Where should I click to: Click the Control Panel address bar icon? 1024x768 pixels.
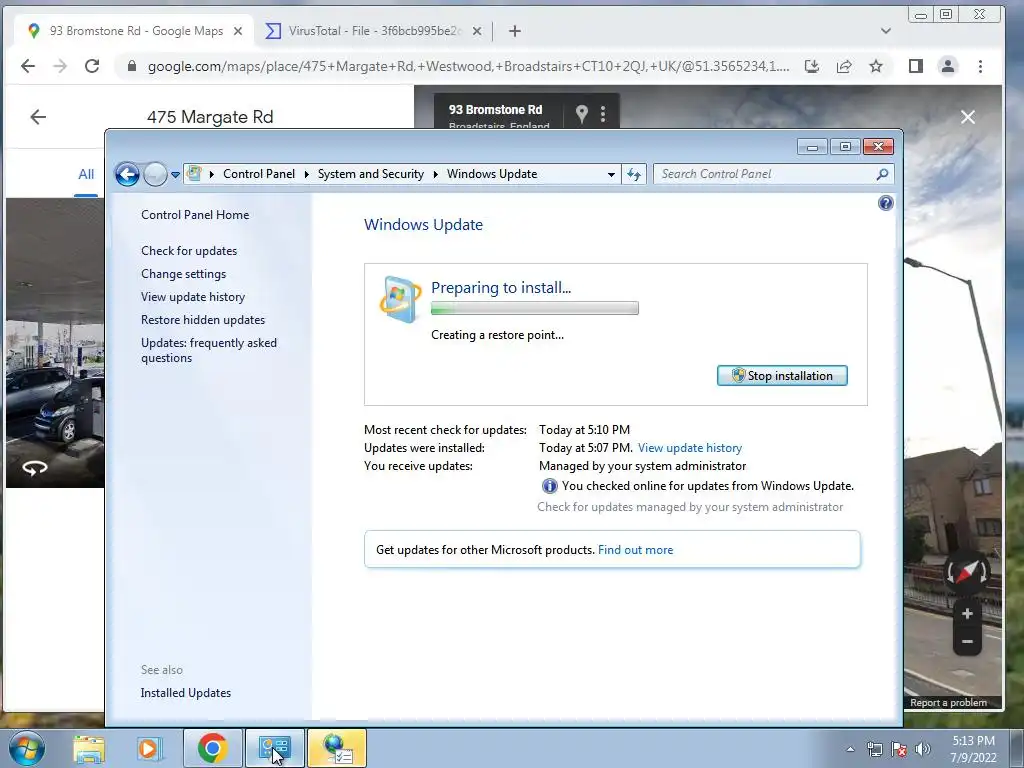tap(194, 174)
